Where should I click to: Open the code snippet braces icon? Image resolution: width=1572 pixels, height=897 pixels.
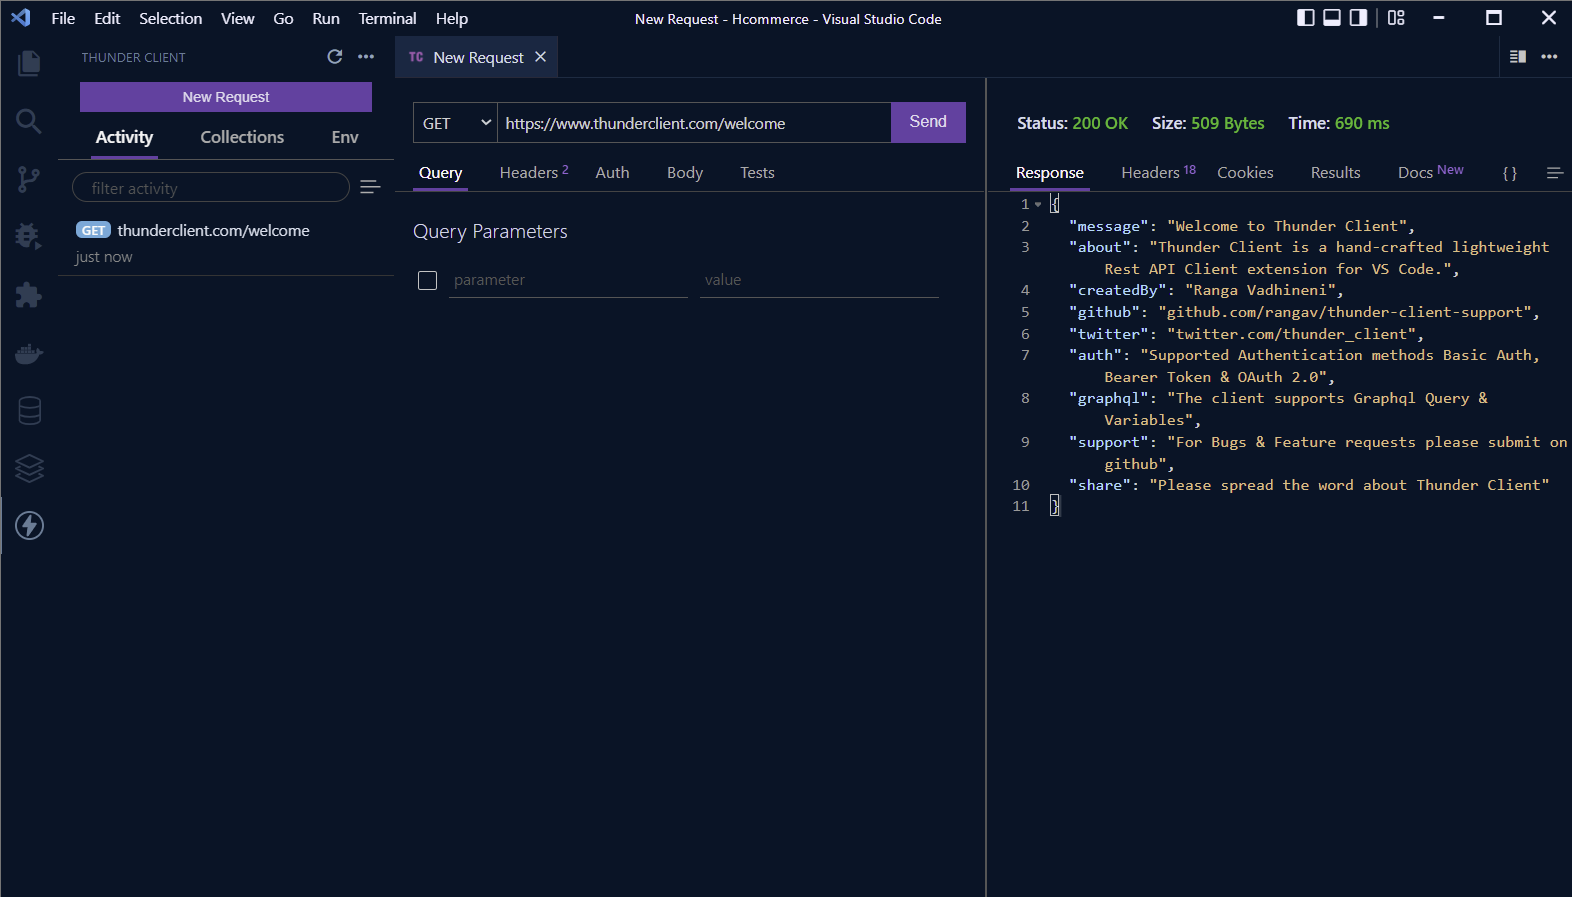(x=1510, y=173)
